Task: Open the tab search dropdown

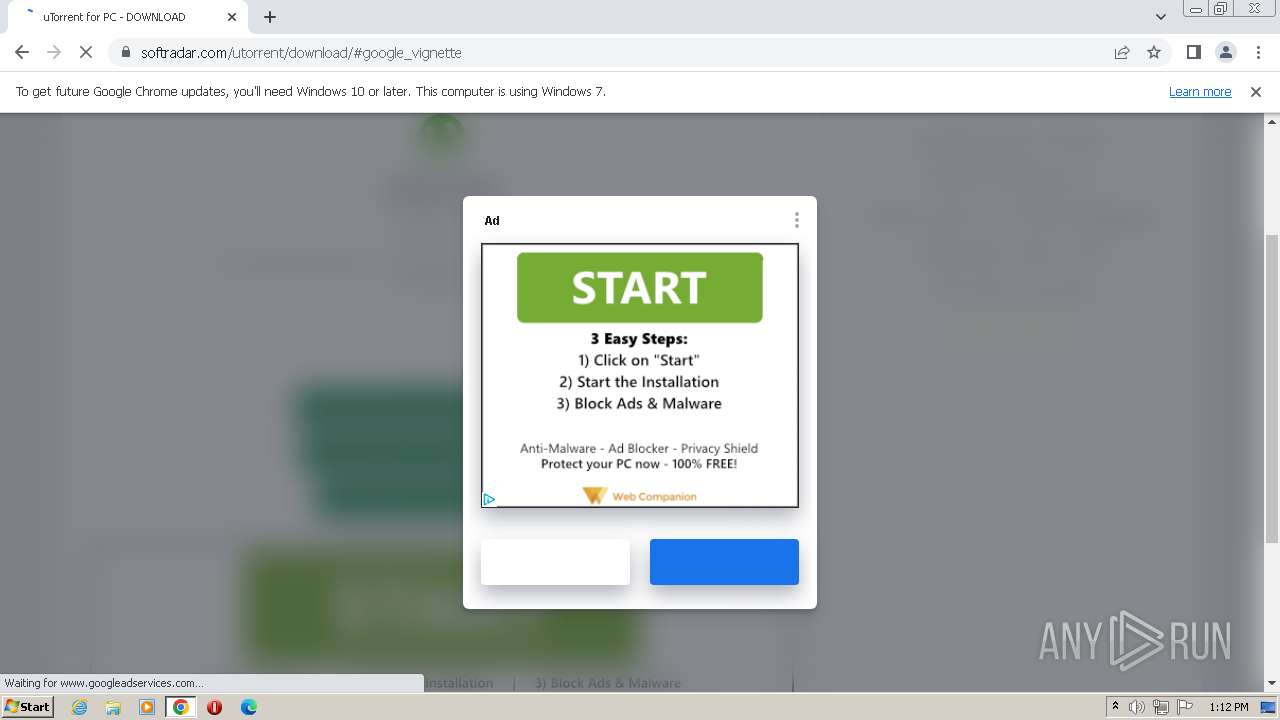Action: point(1160,17)
